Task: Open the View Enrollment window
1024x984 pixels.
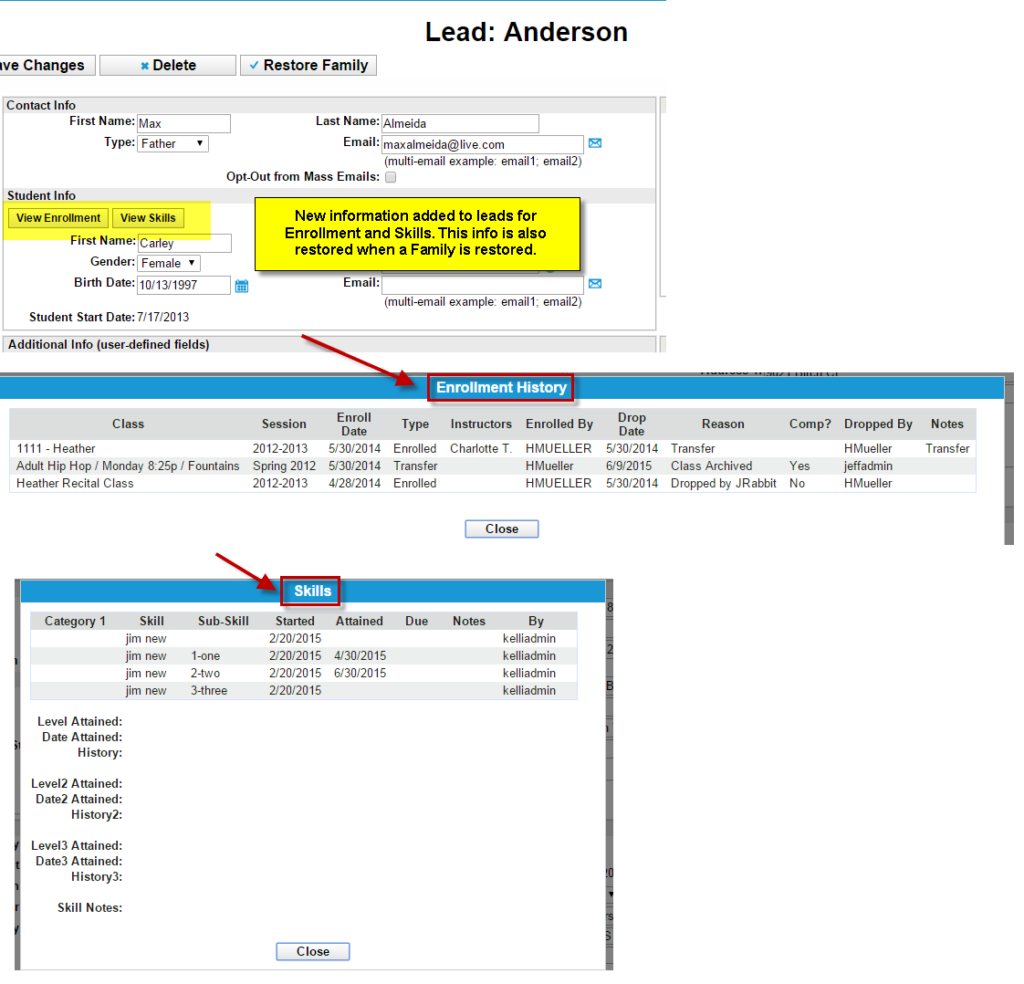Action: (57, 217)
